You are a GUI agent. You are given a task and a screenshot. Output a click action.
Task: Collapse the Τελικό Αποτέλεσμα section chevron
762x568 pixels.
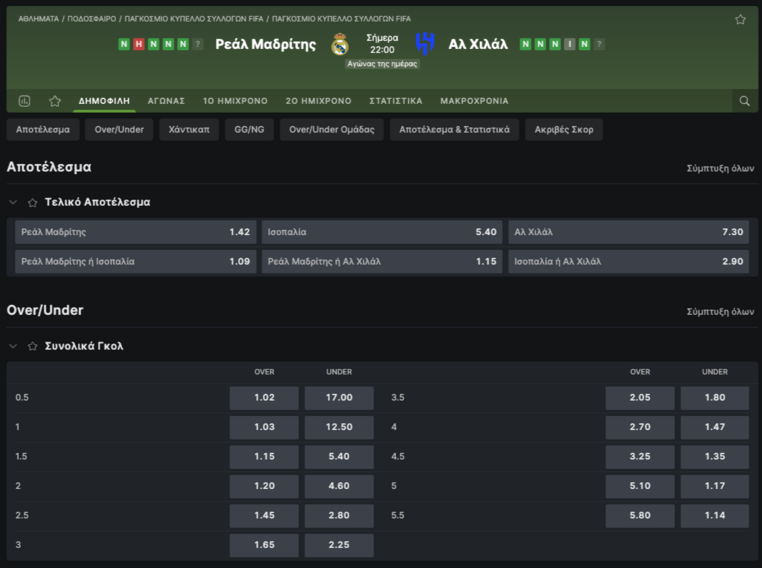click(x=13, y=202)
